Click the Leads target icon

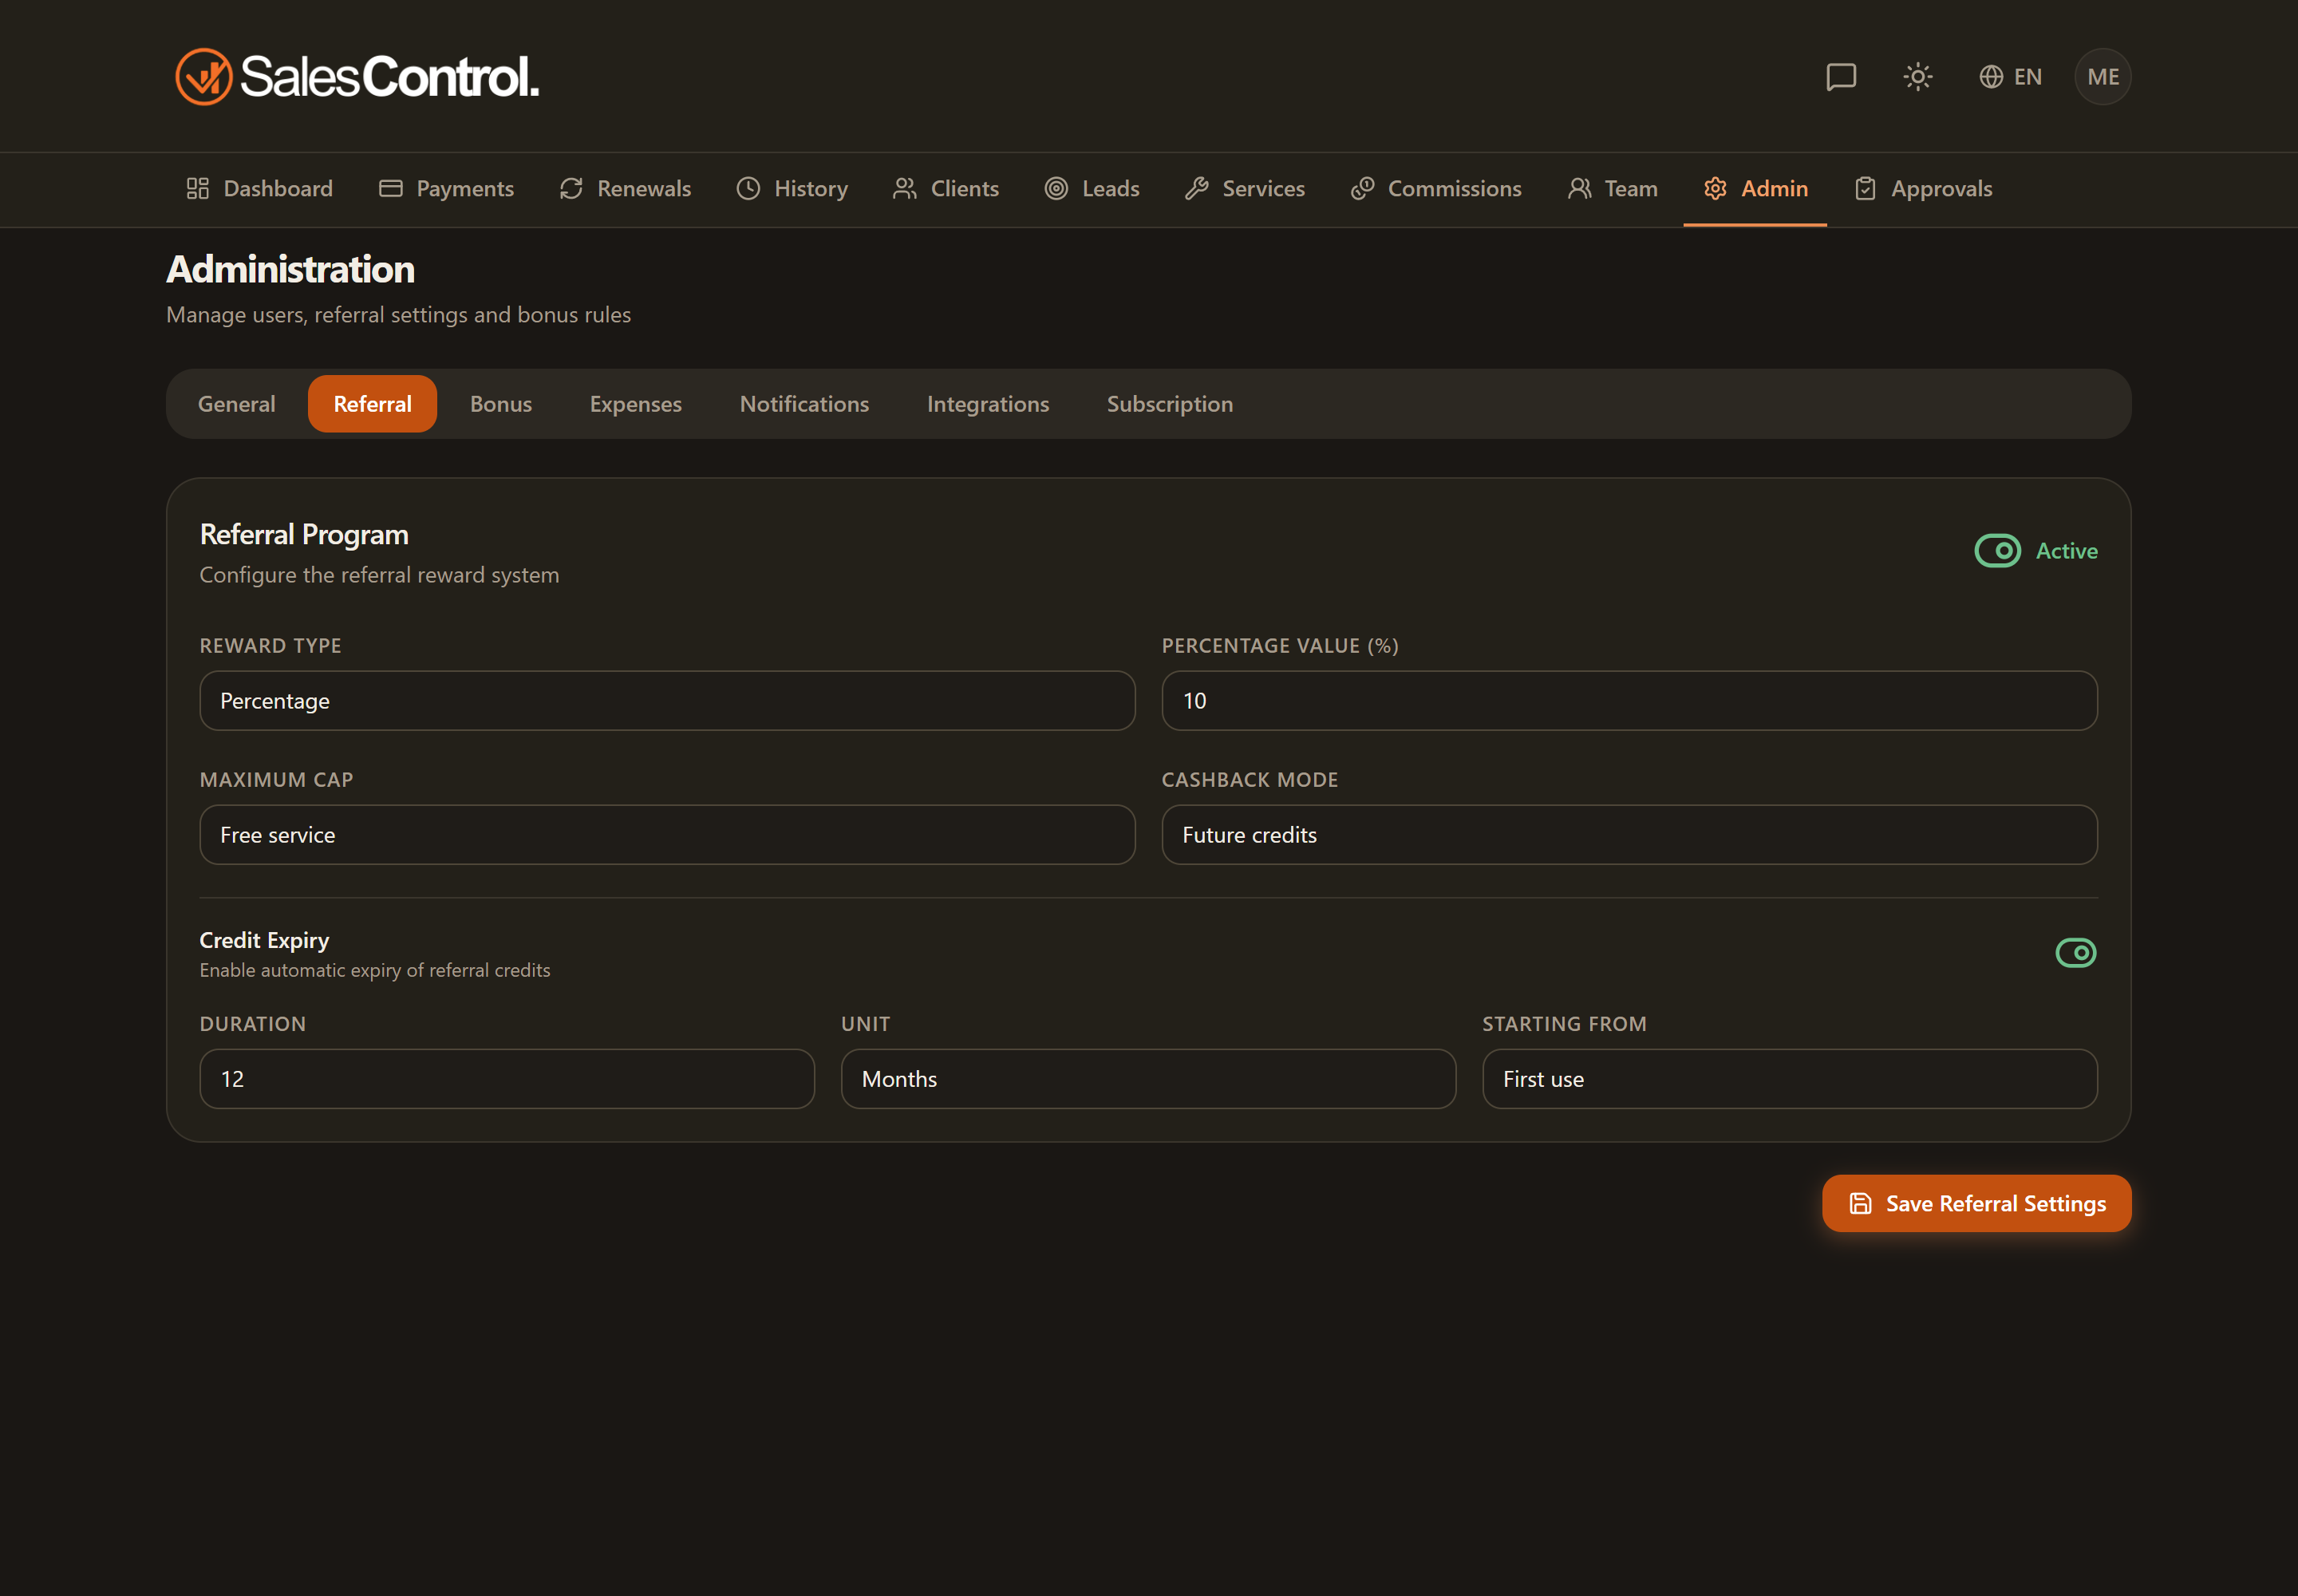click(x=1056, y=188)
